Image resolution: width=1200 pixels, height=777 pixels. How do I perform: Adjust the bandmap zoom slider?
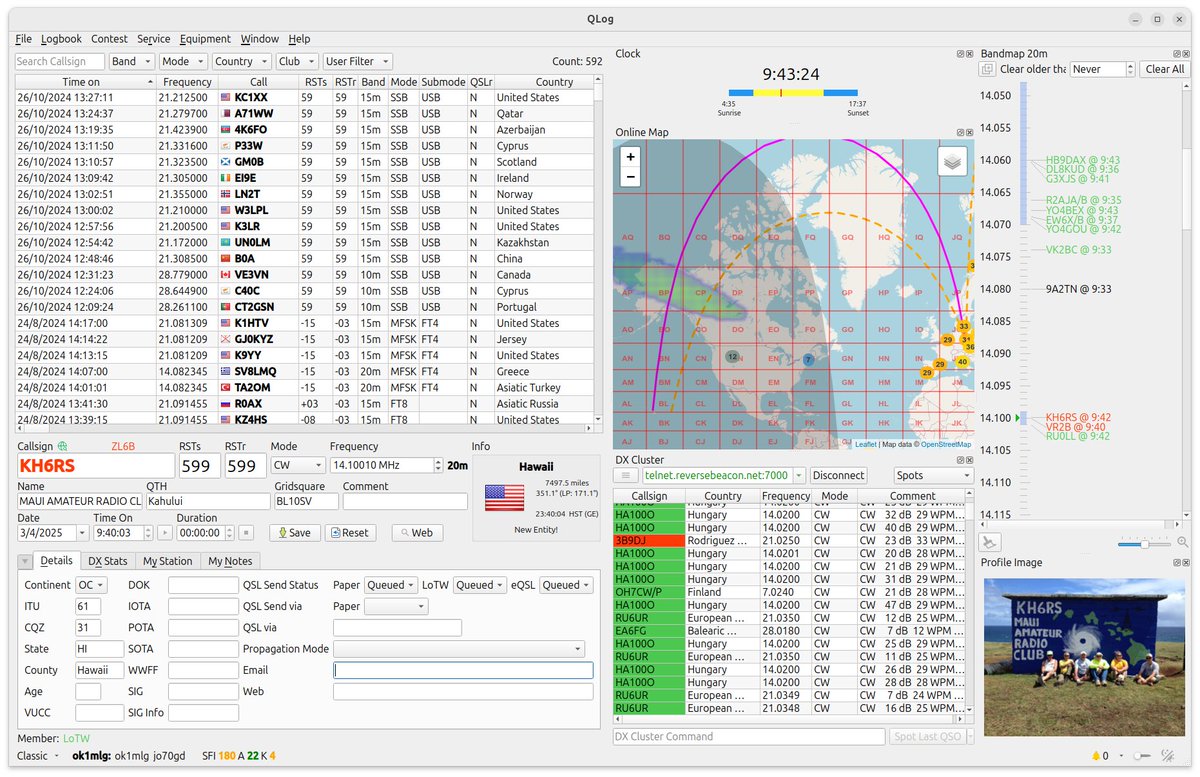click(x=1145, y=544)
